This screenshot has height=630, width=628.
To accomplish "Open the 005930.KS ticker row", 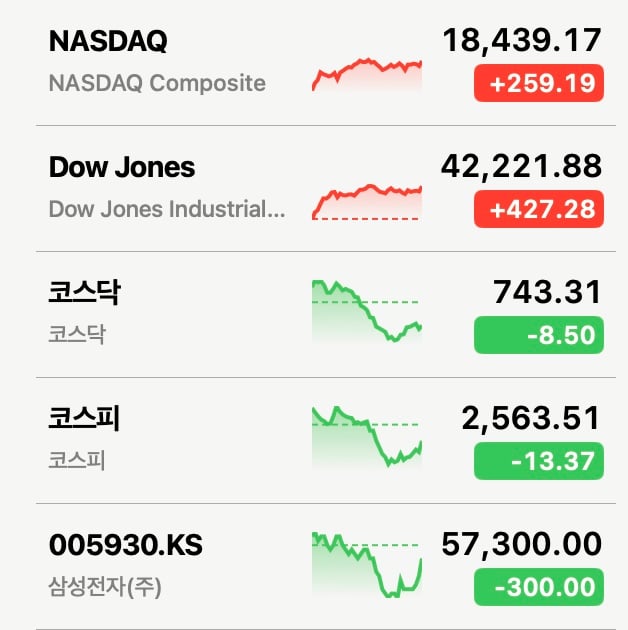I will (x=325, y=567).
